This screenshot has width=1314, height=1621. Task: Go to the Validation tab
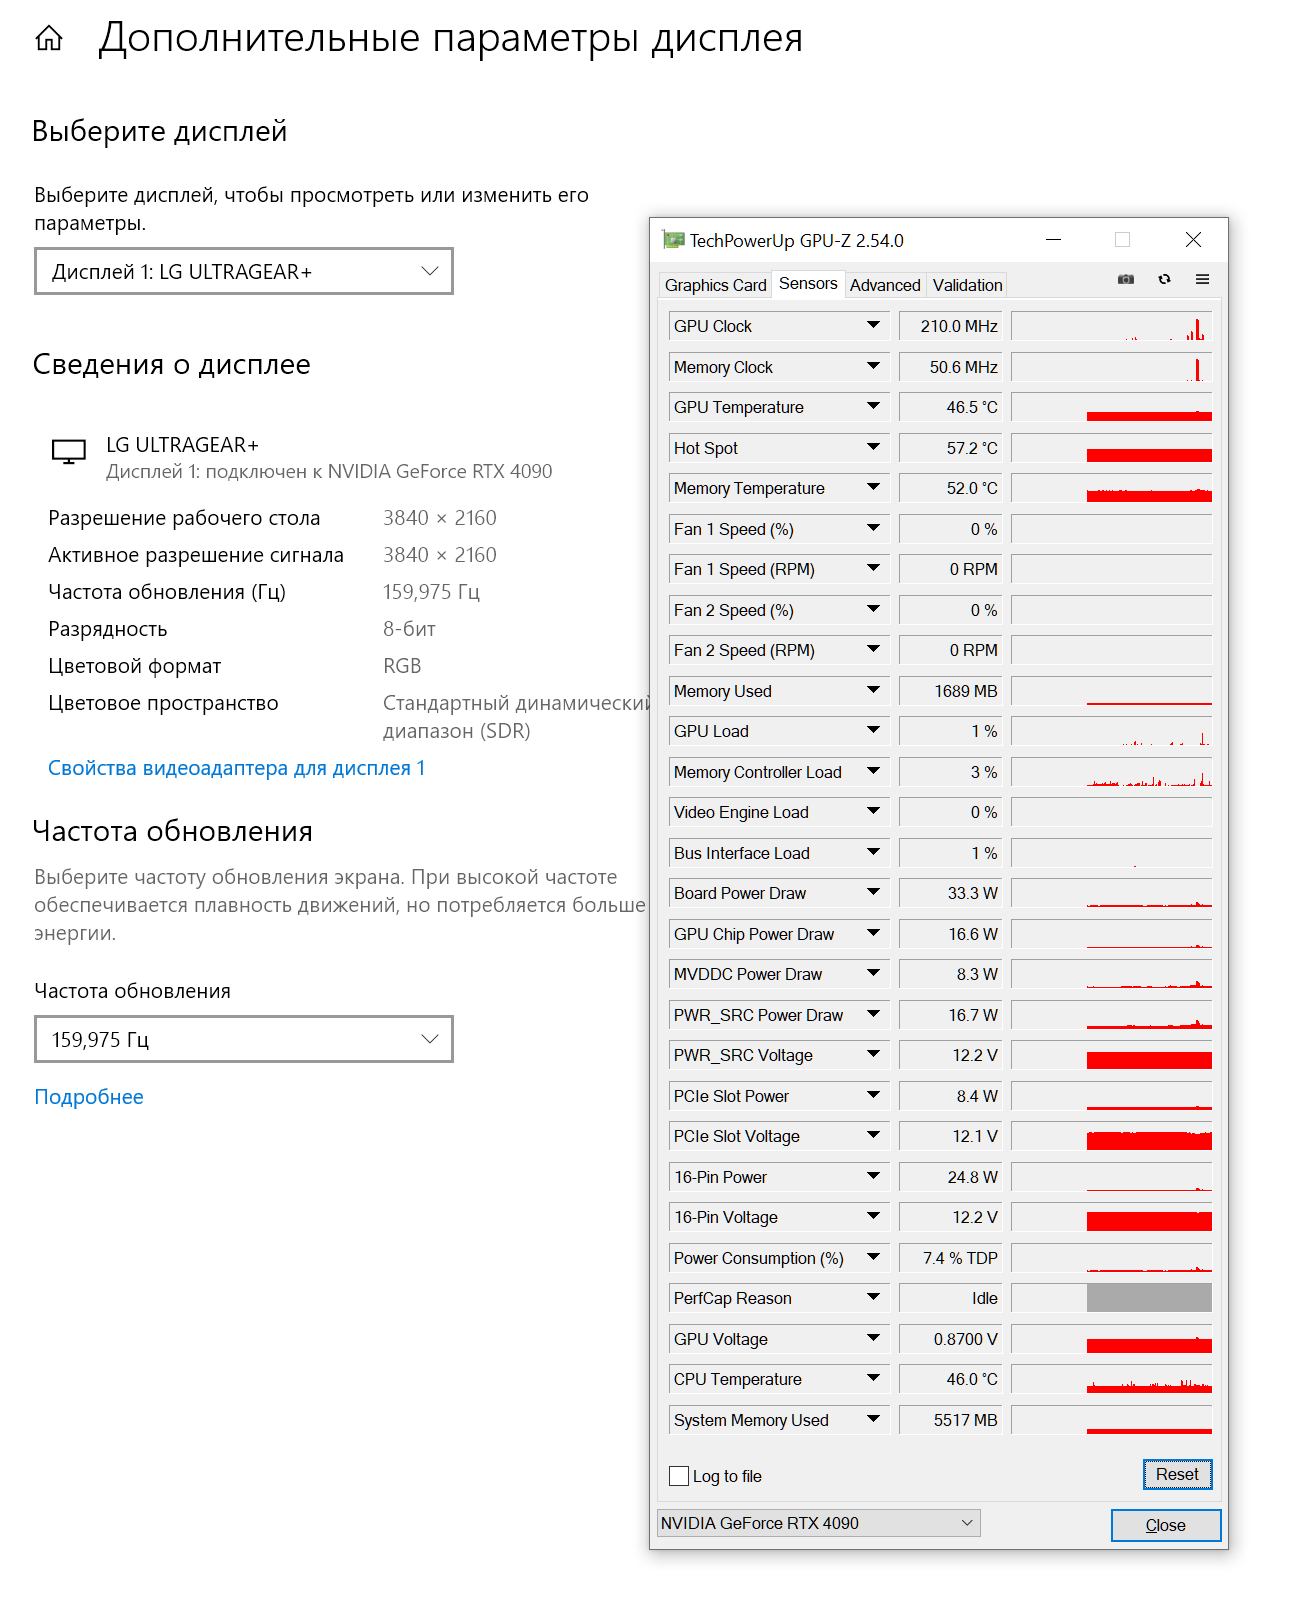(x=967, y=285)
